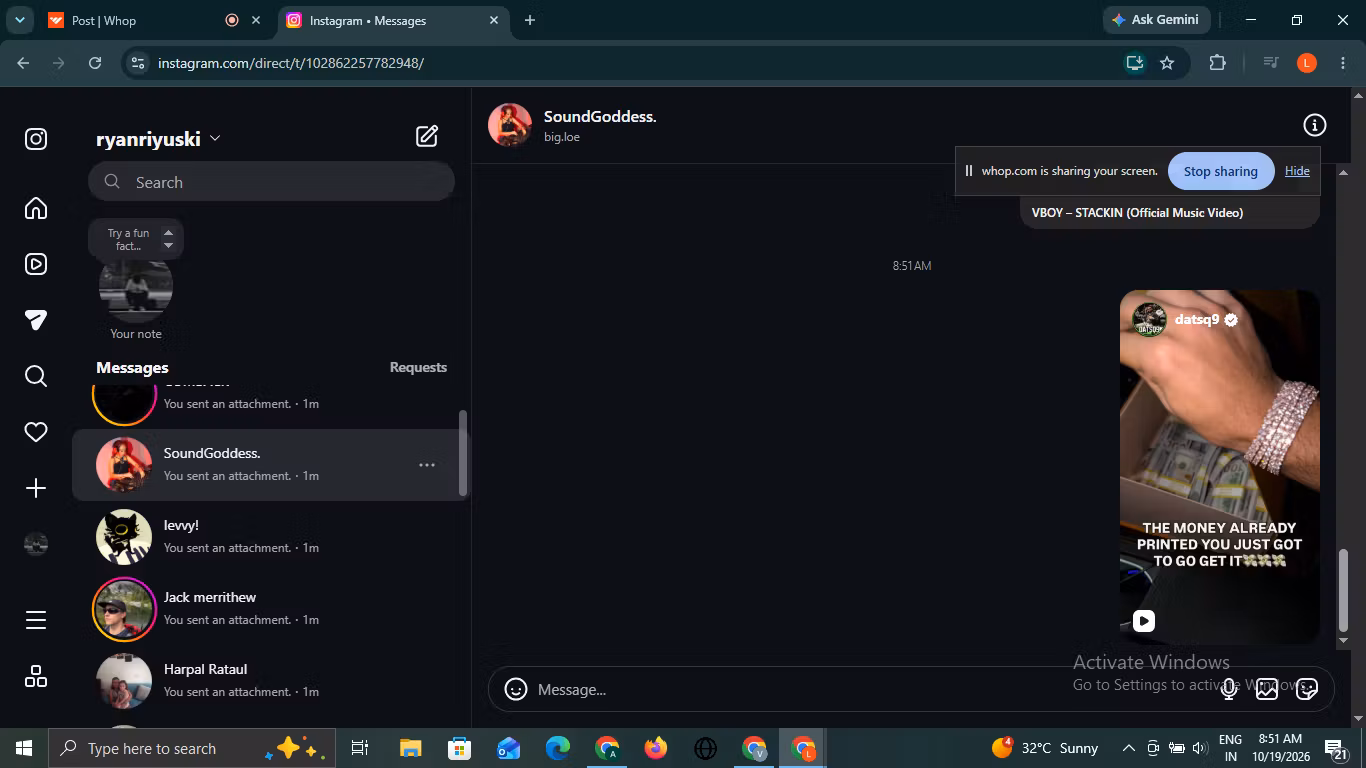Open Chrome extensions puzzle icon

(1217, 63)
